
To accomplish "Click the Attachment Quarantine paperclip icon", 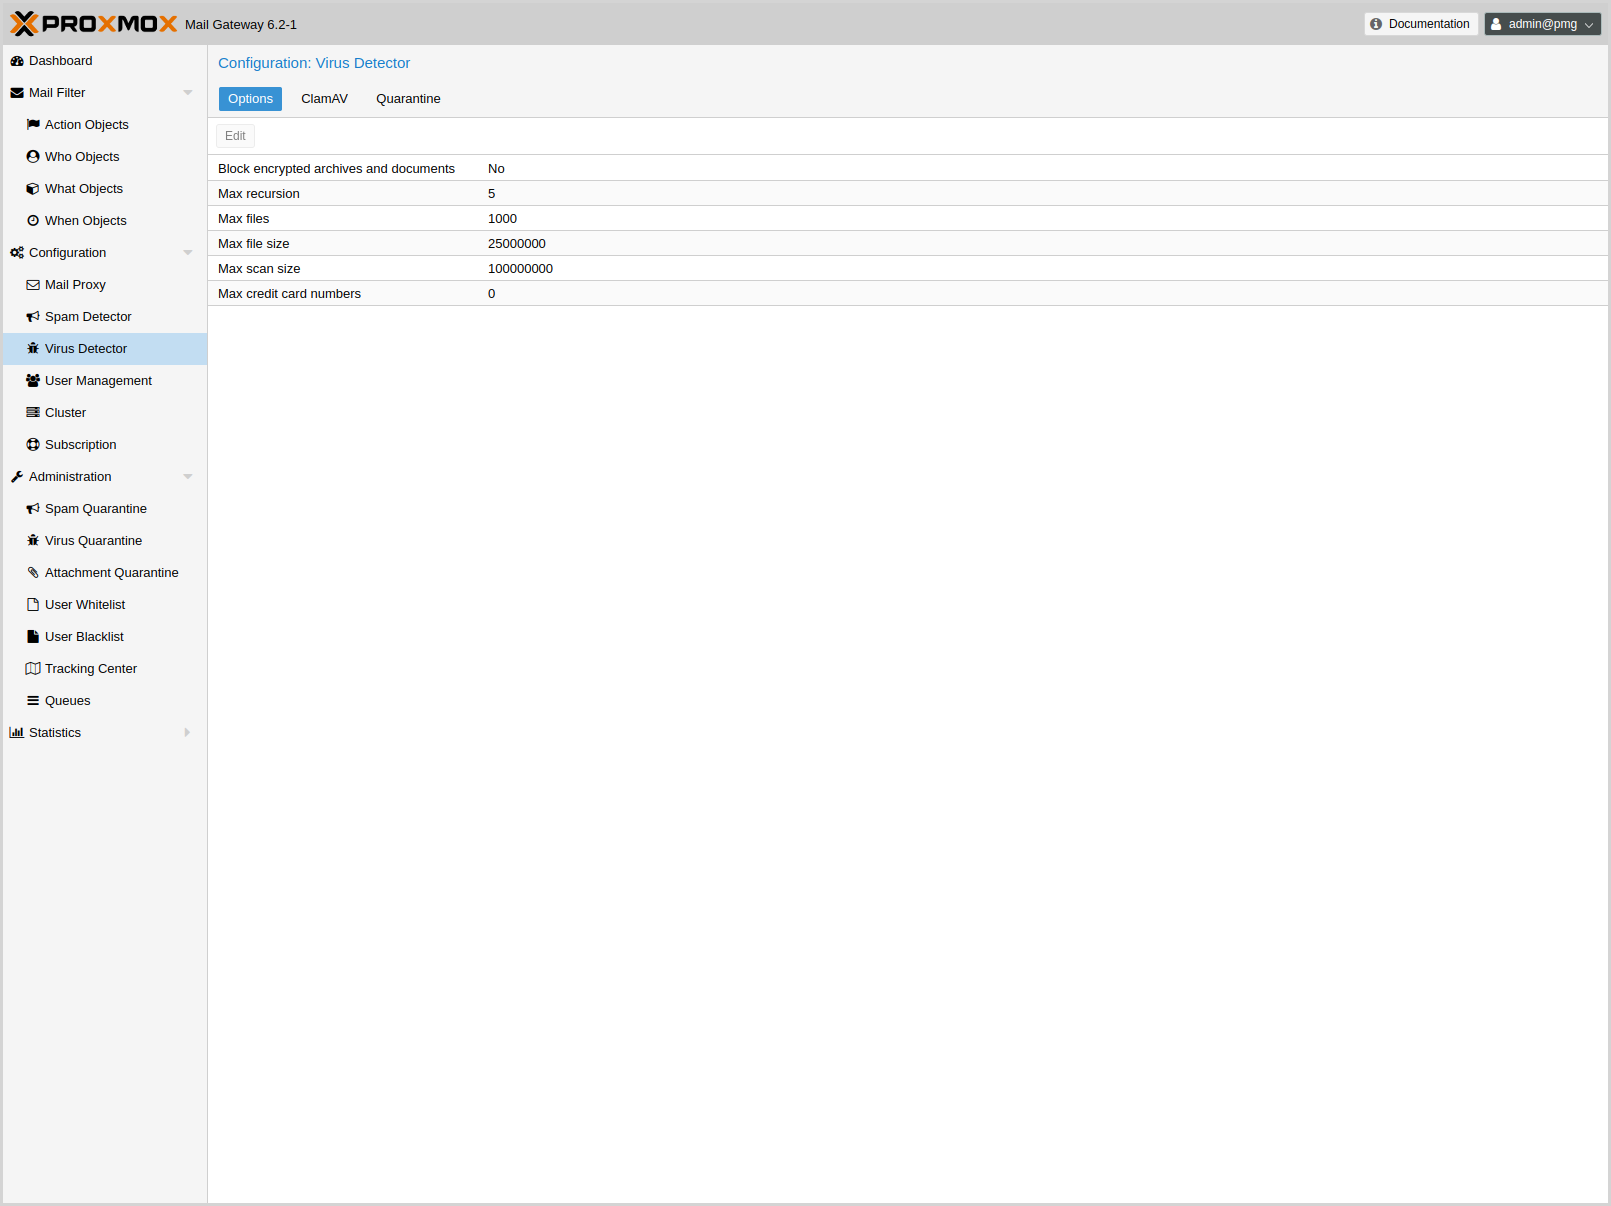I will pyautogui.click(x=33, y=573).
